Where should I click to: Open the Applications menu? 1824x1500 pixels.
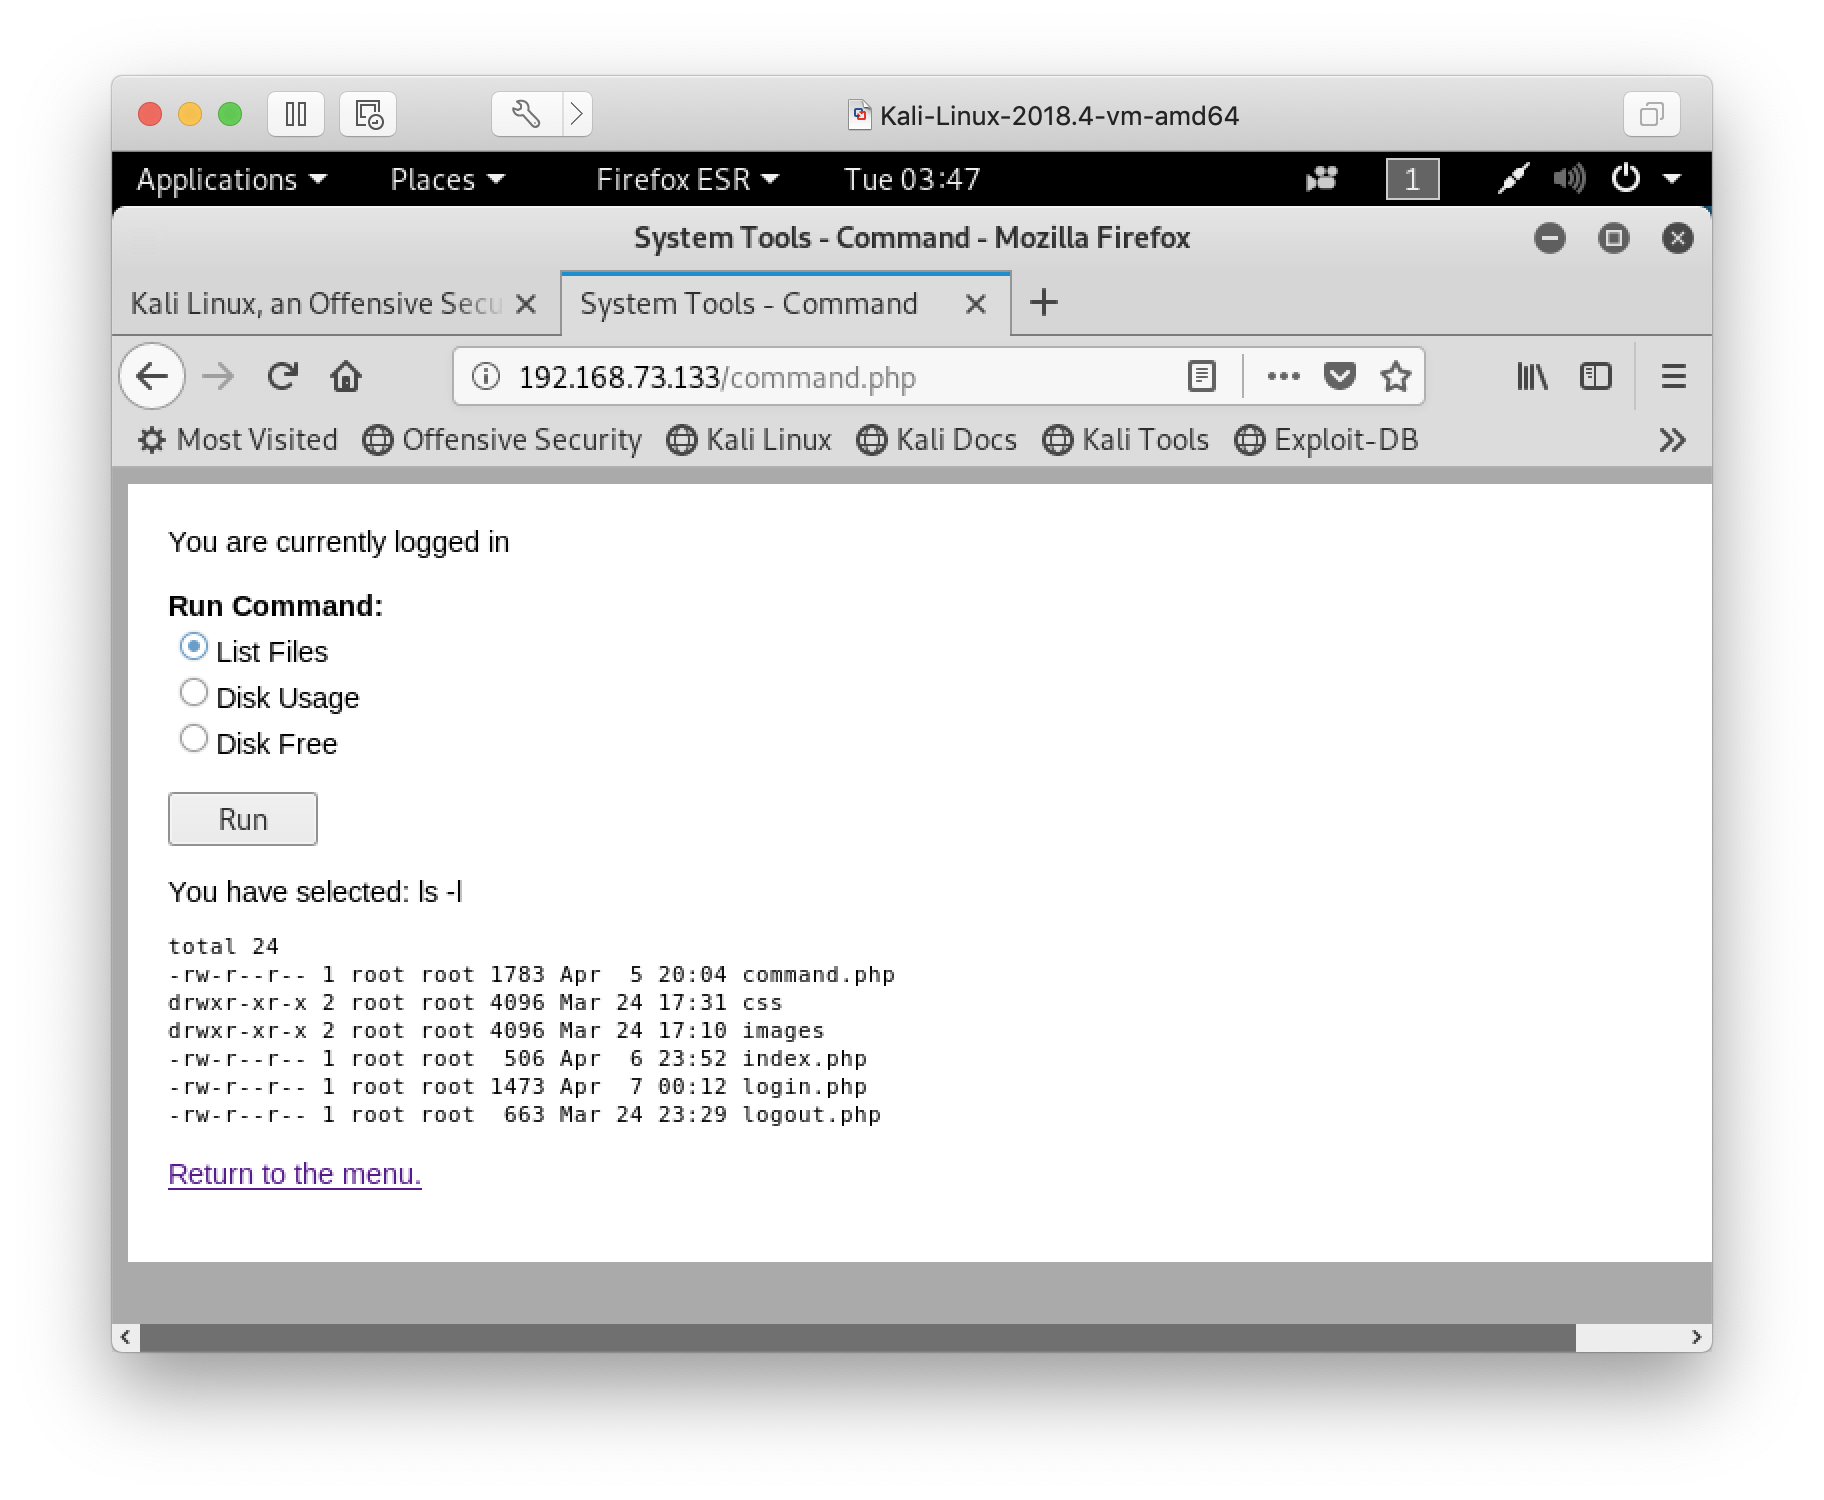click(x=231, y=179)
